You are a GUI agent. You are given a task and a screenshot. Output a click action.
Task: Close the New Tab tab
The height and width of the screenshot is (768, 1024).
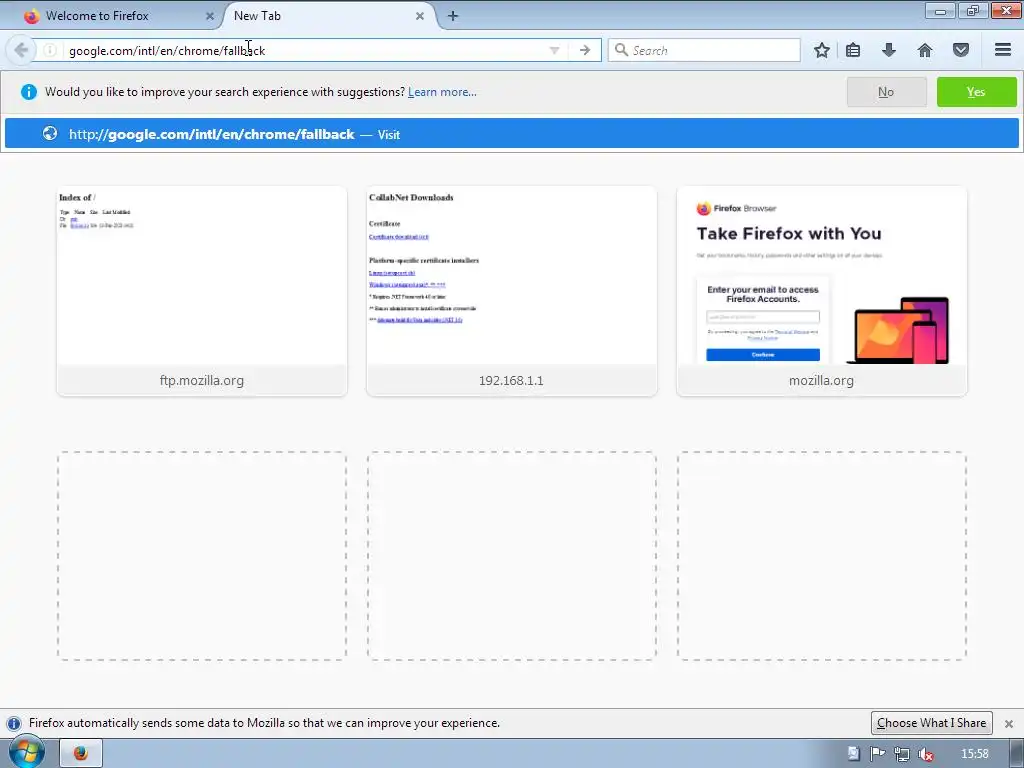[420, 16]
